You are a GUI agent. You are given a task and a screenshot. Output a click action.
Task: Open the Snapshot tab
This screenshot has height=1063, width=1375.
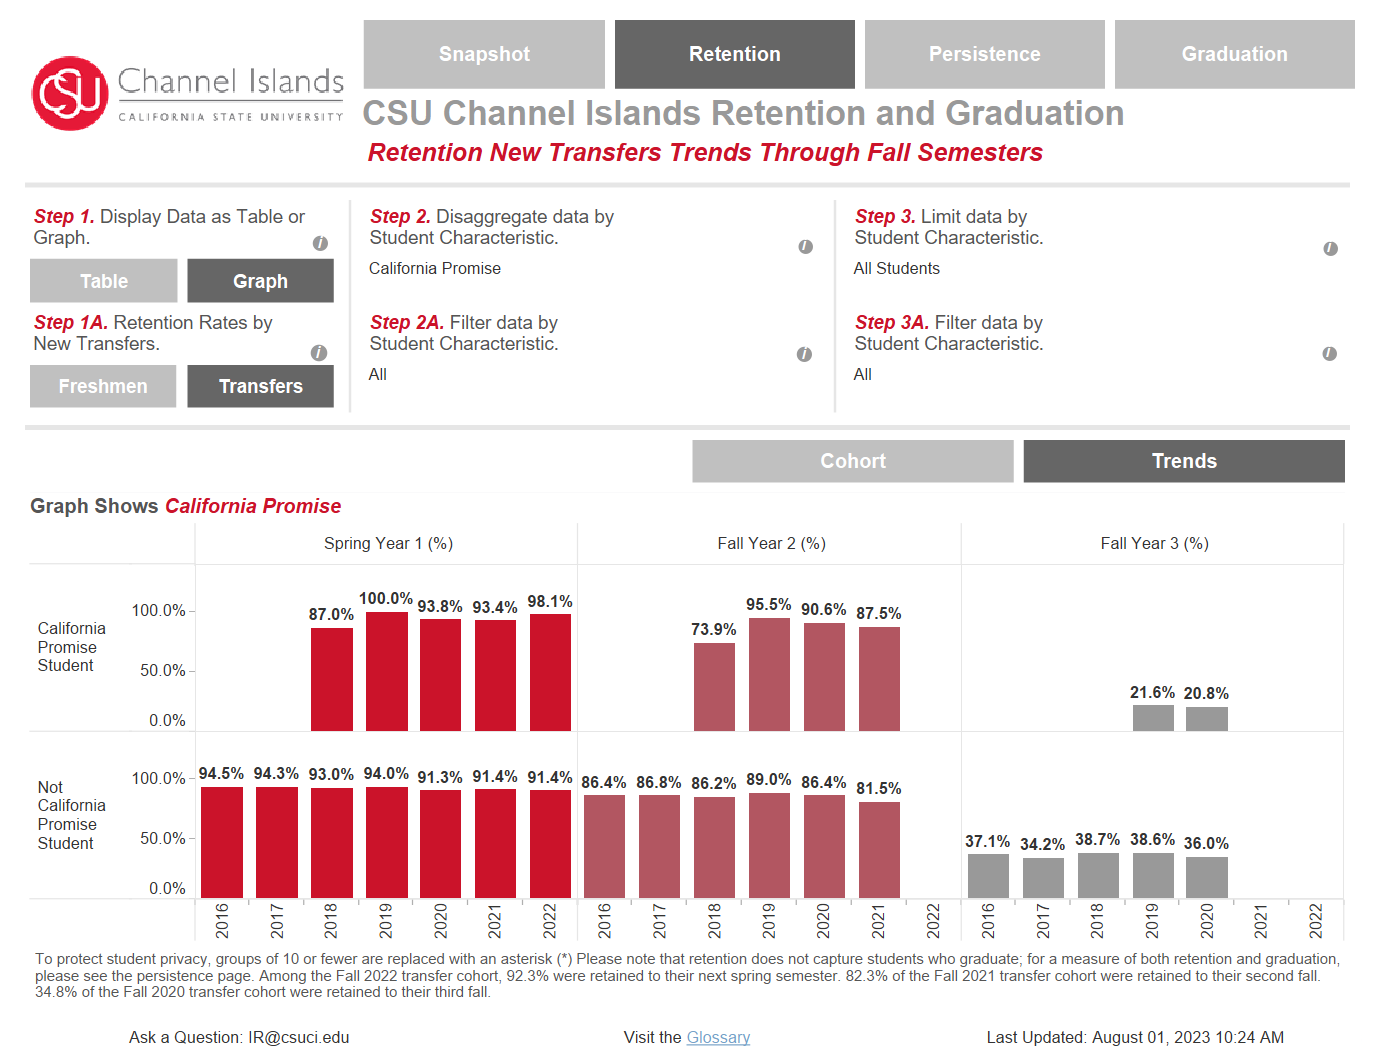tap(484, 54)
